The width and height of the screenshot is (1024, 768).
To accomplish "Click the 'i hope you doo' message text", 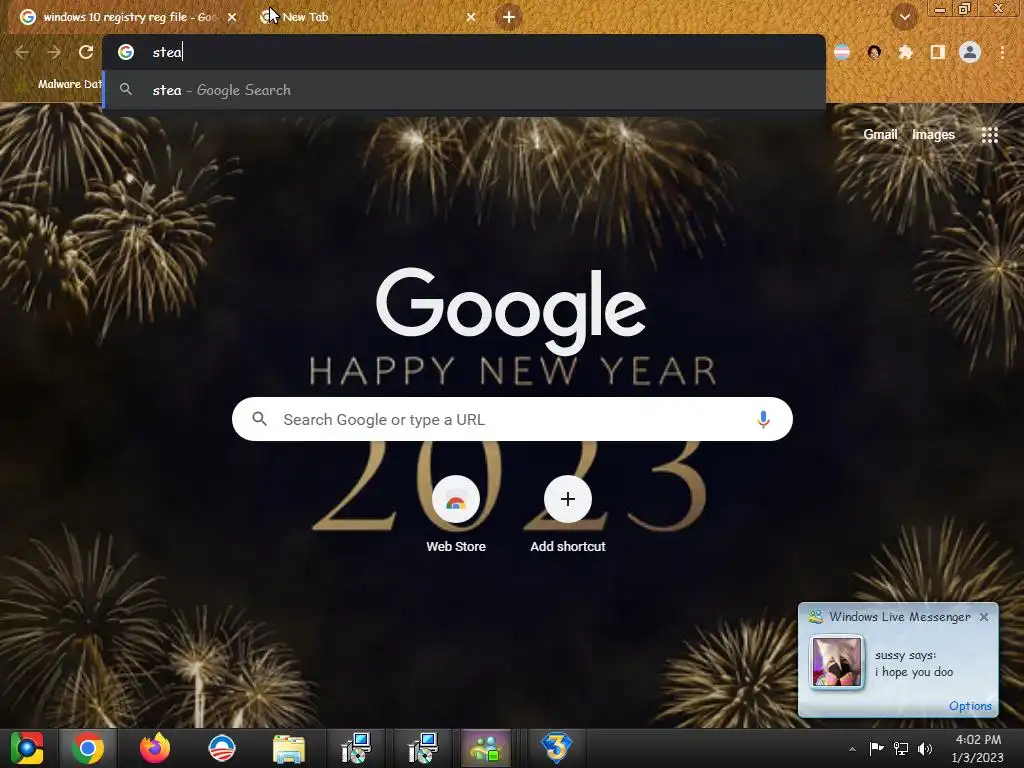I will (x=914, y=672).
